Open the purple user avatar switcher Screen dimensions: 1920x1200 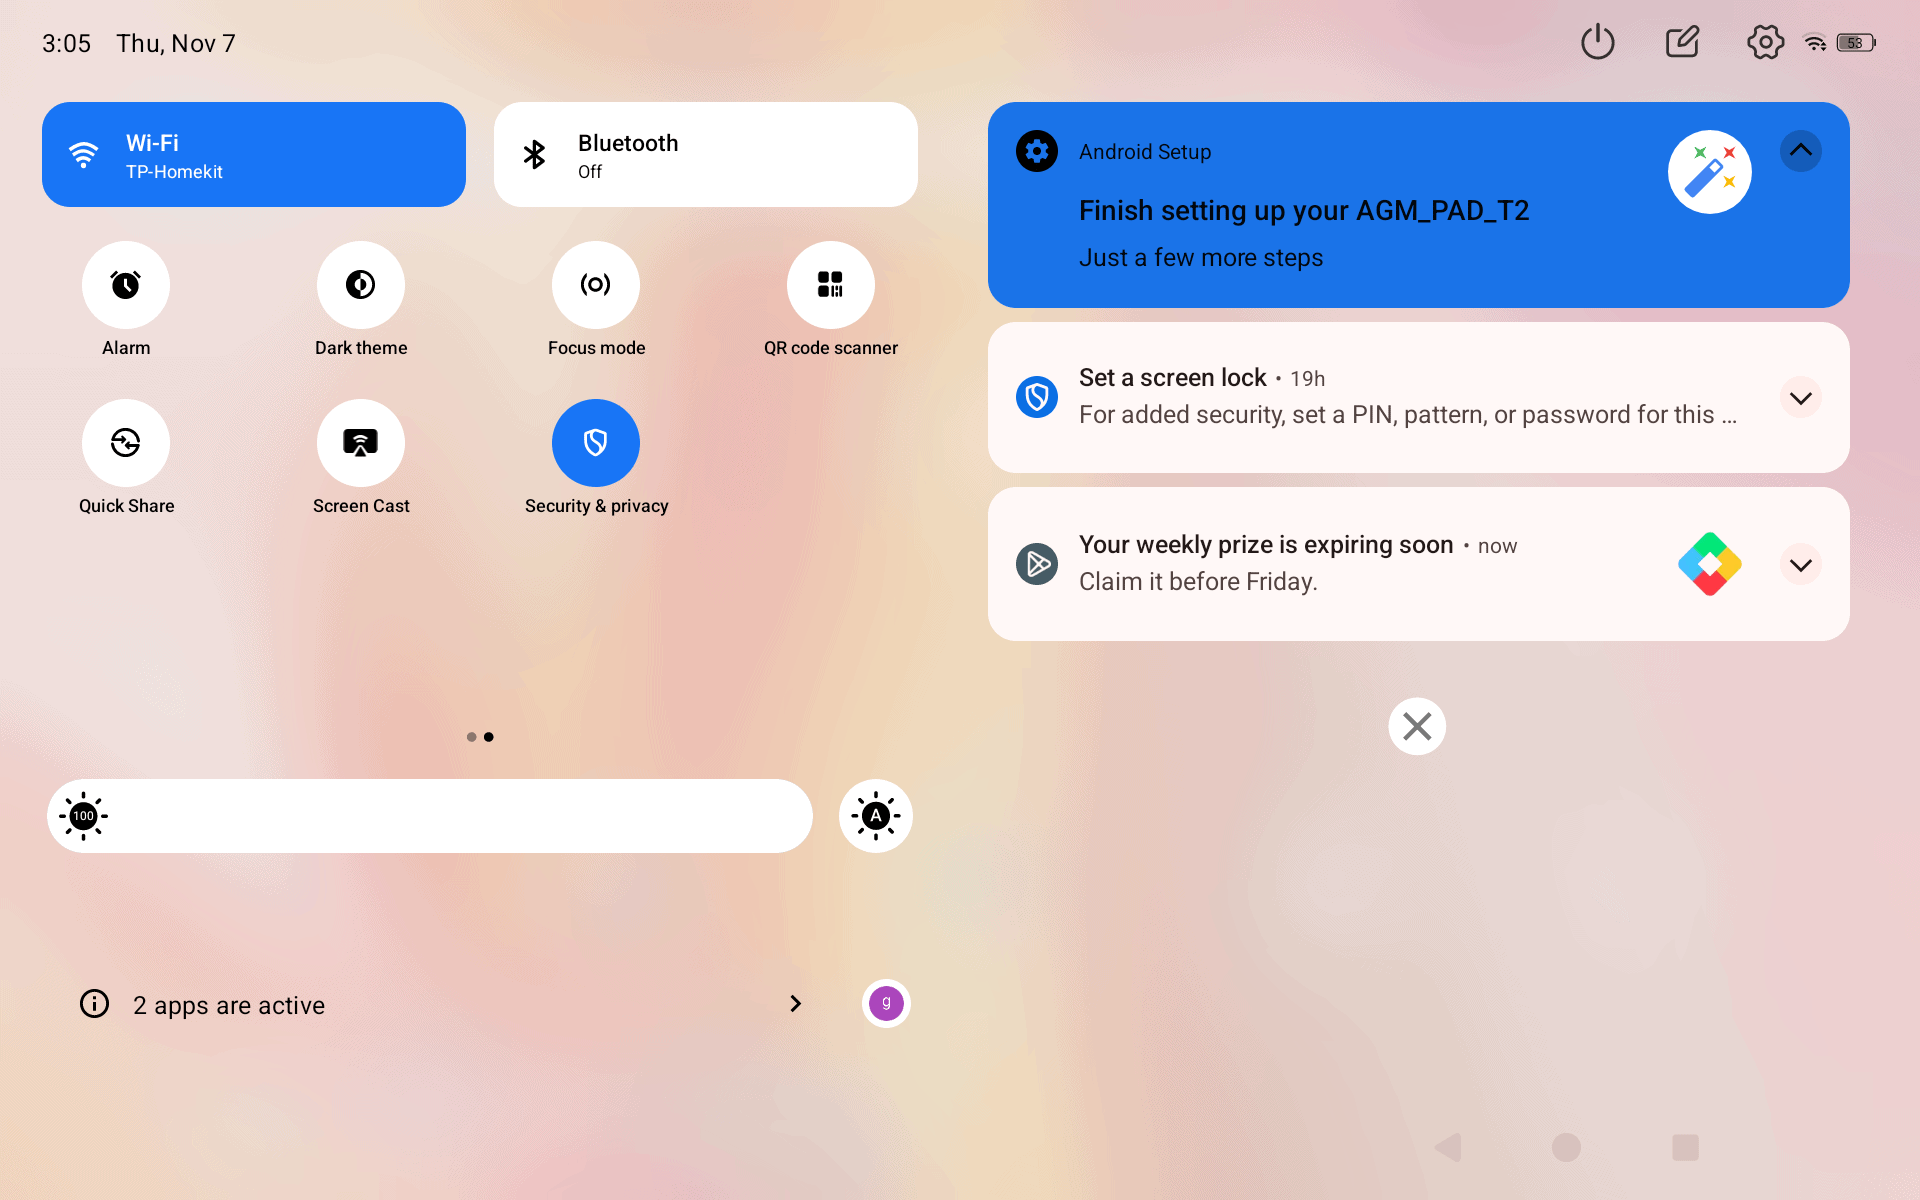click(886, 1003)
